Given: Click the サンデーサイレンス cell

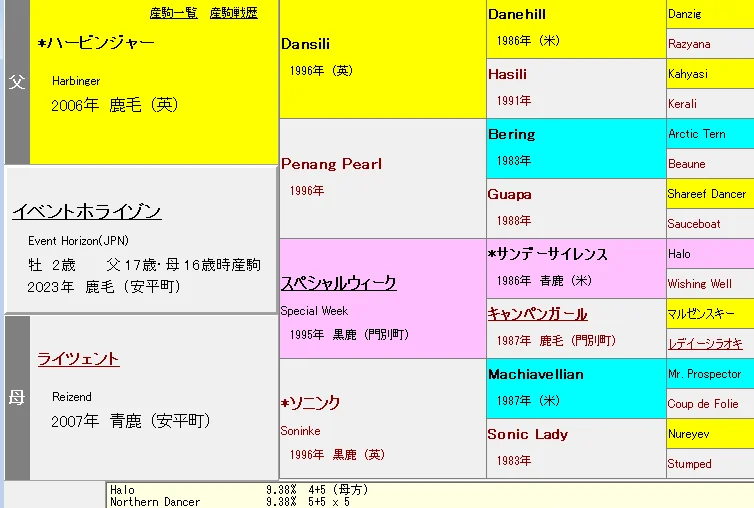Looking at the screenshot, I should (x=547, y=254).
